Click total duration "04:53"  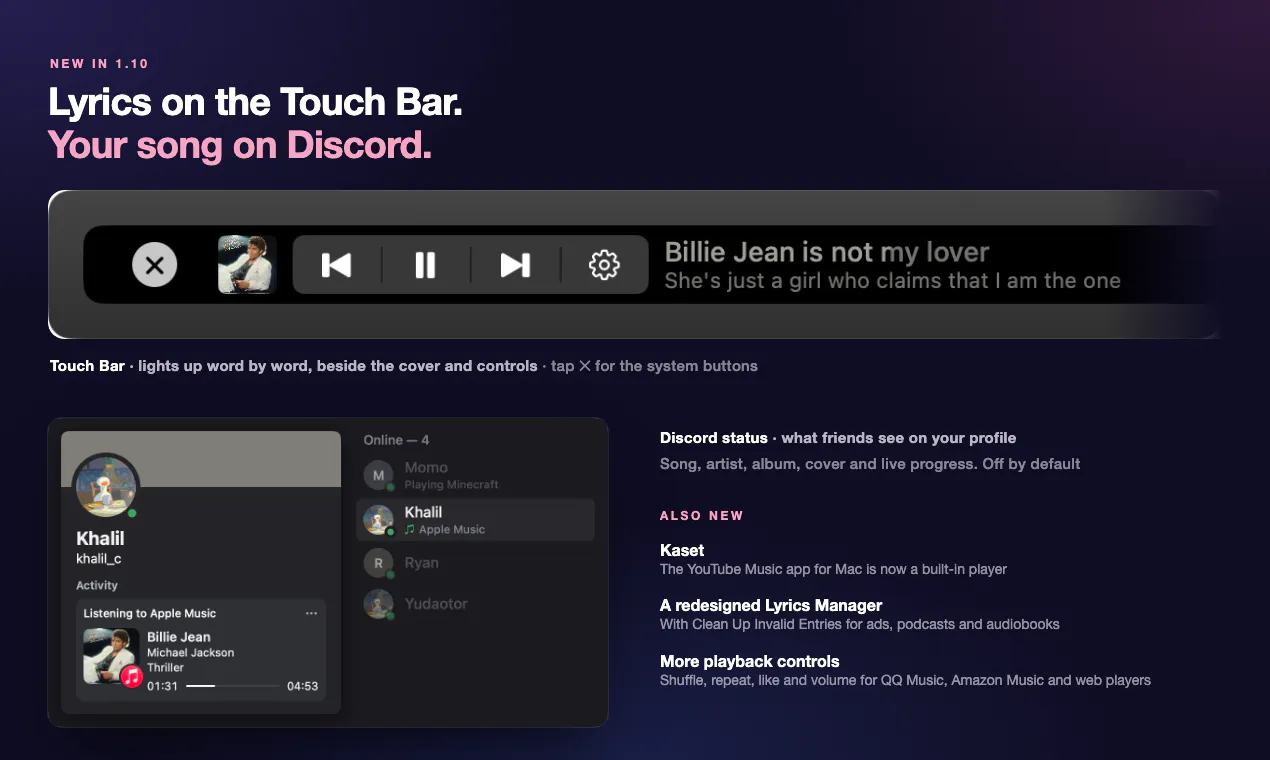point(302,686)
